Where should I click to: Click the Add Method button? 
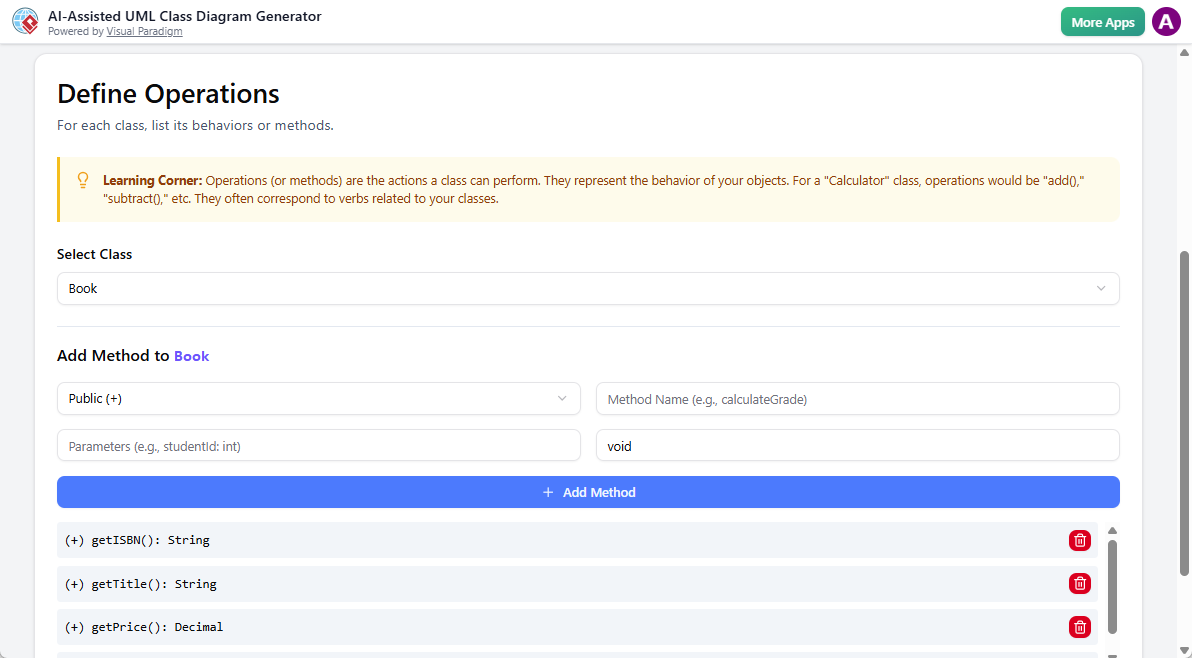tap(588, 492)
